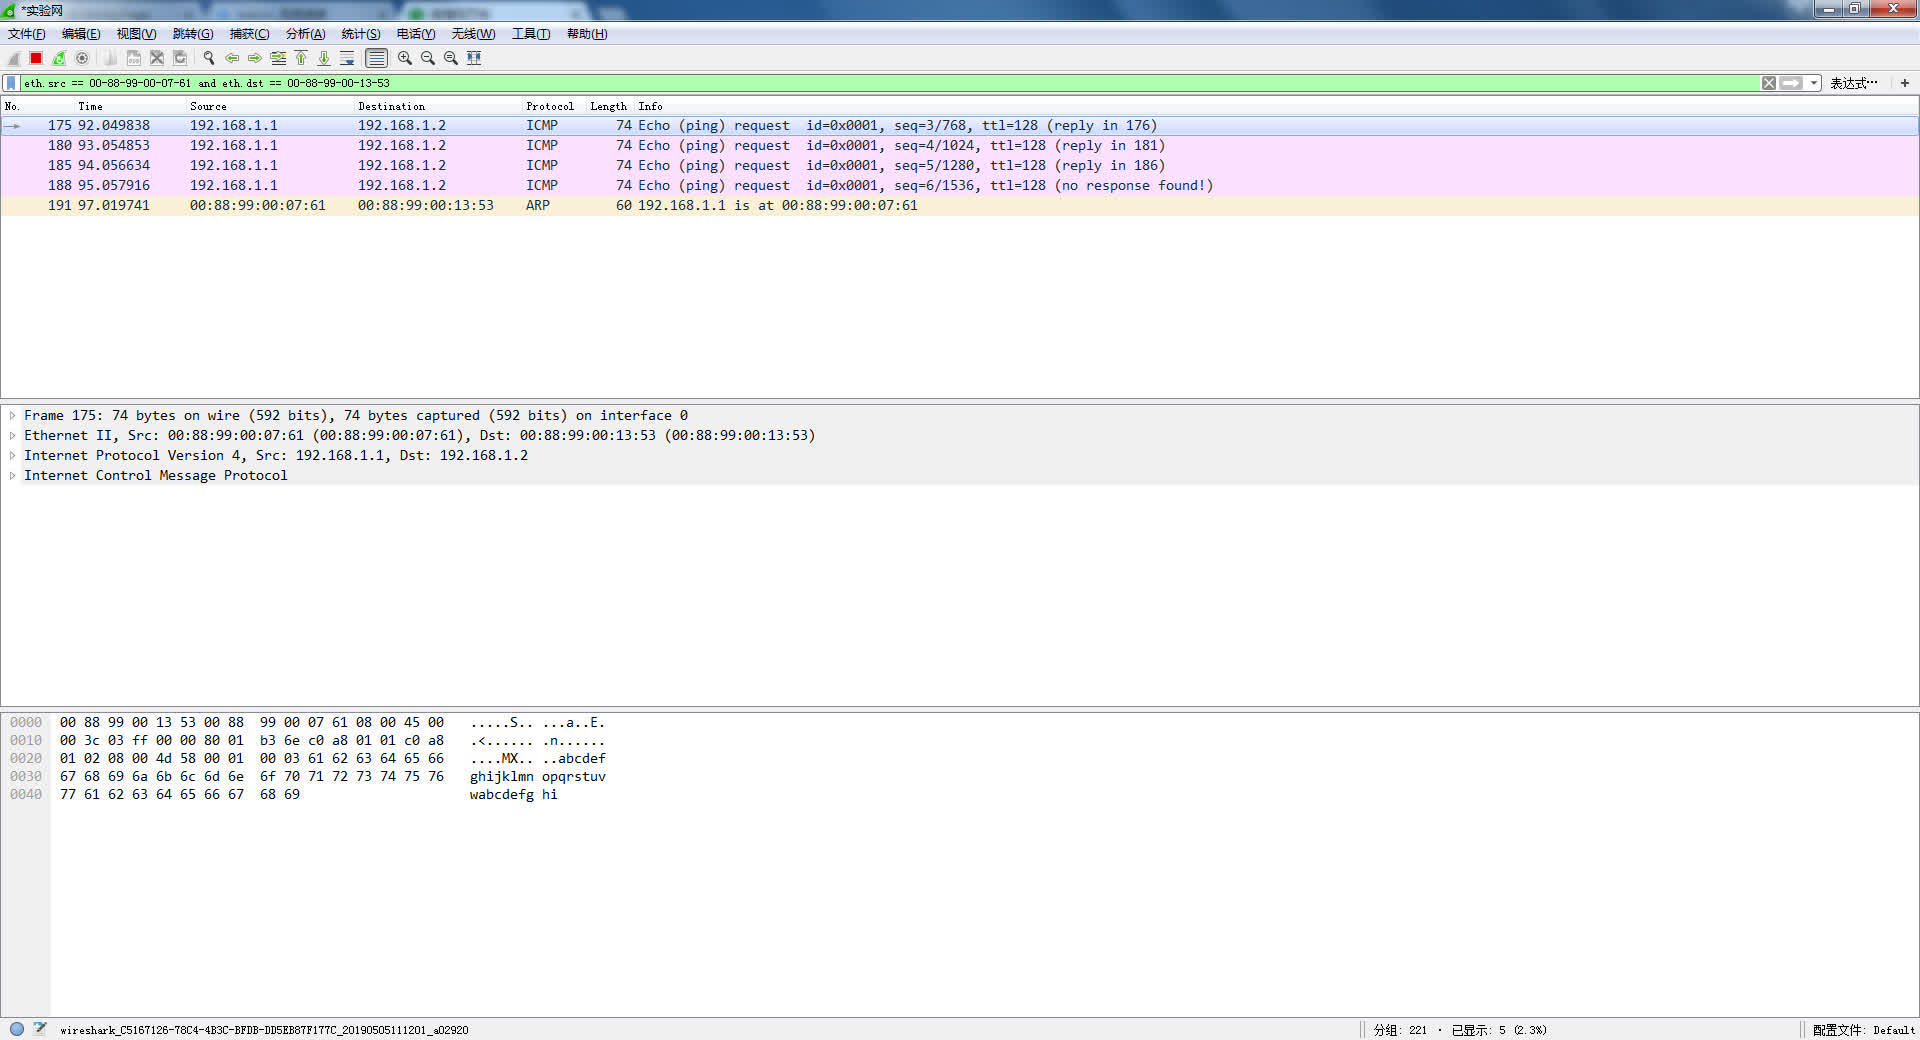Image resolution: width=1920 pixels, height=1040 pixels.
Task: Go back to the previous packet
Action: (x=232, y=58)
